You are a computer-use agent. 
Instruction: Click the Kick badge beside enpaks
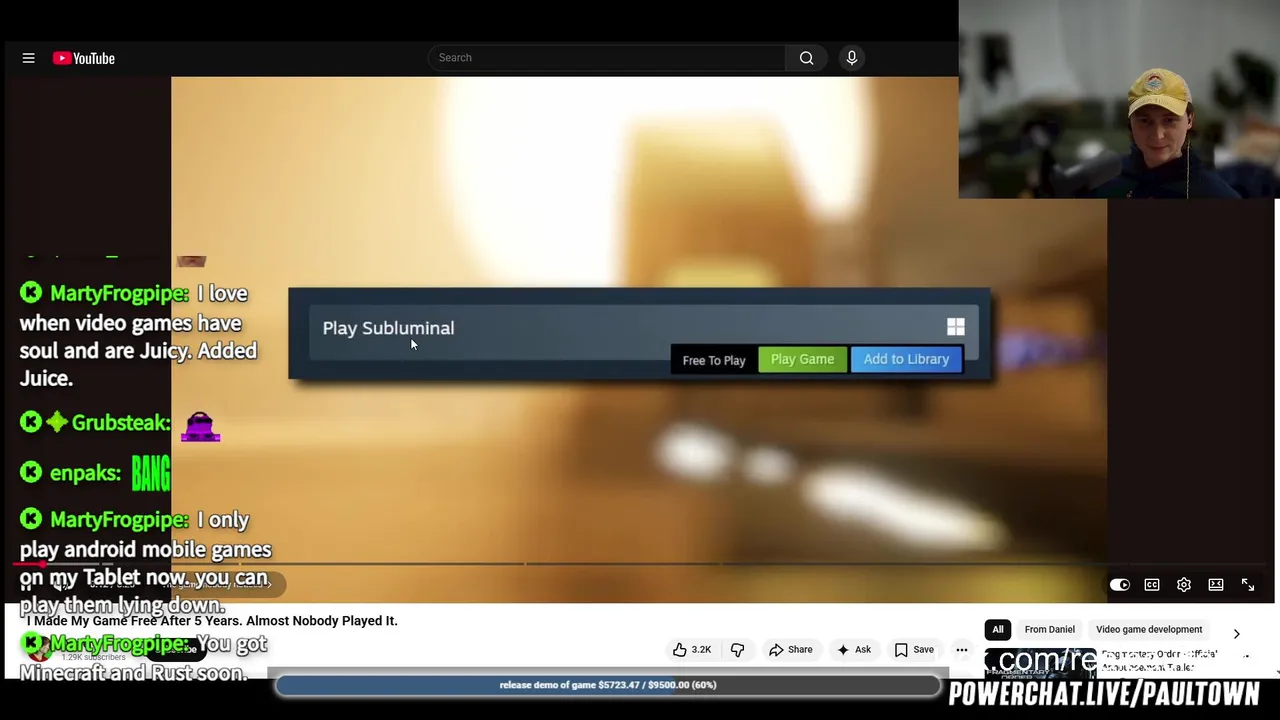click(31, 472)
